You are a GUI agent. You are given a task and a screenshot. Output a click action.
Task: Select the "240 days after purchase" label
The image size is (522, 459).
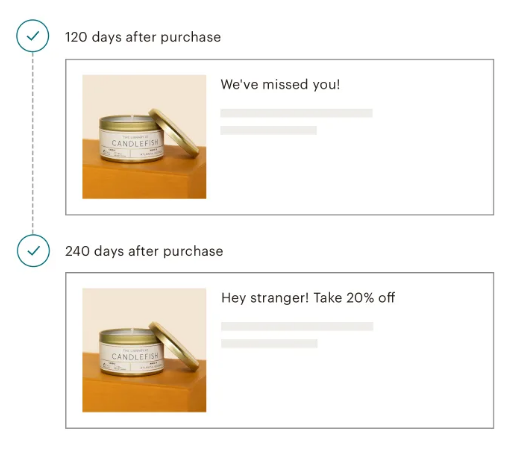(144, 251)
